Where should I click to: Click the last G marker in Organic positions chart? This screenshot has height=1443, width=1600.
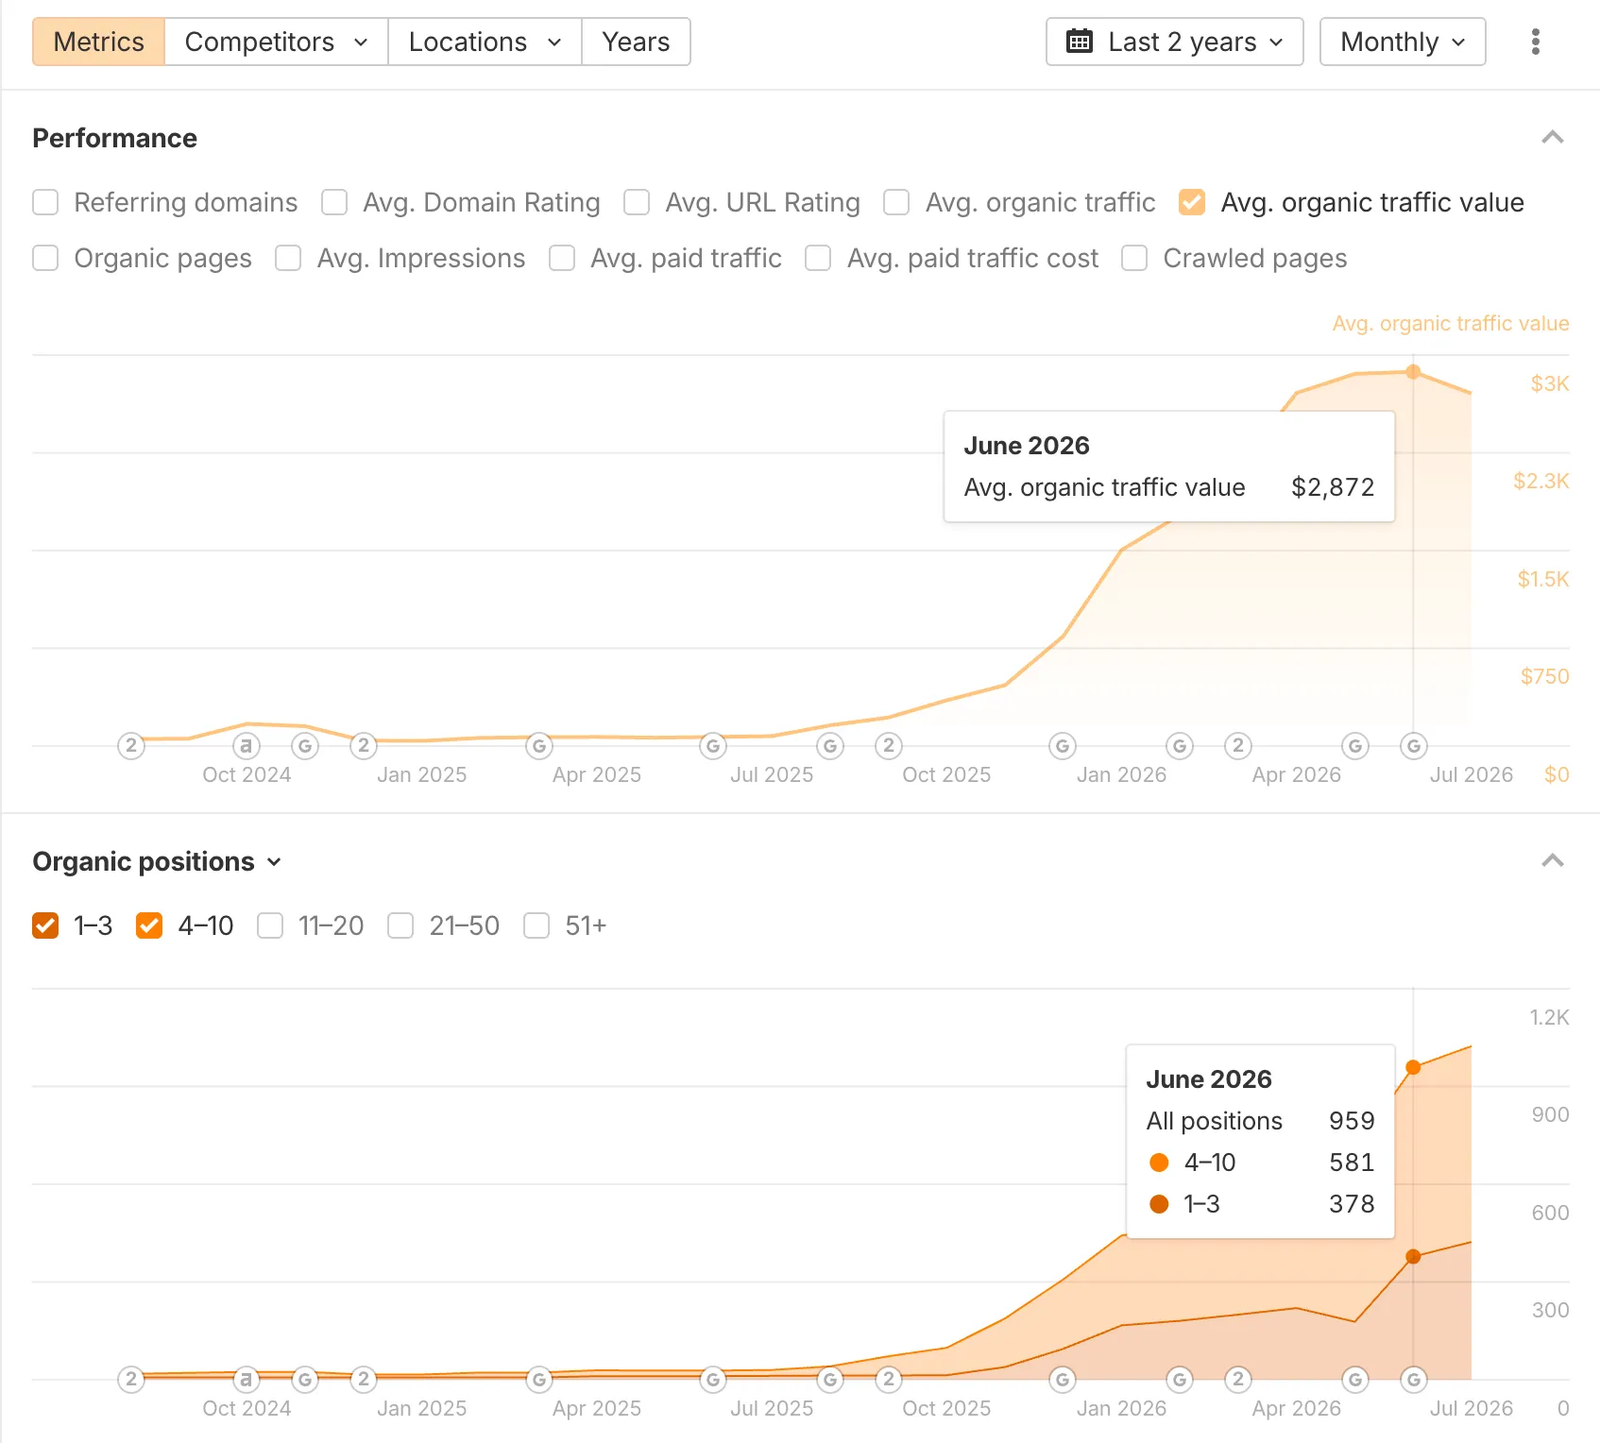pyautogui.click(x=1413, y=1380)
